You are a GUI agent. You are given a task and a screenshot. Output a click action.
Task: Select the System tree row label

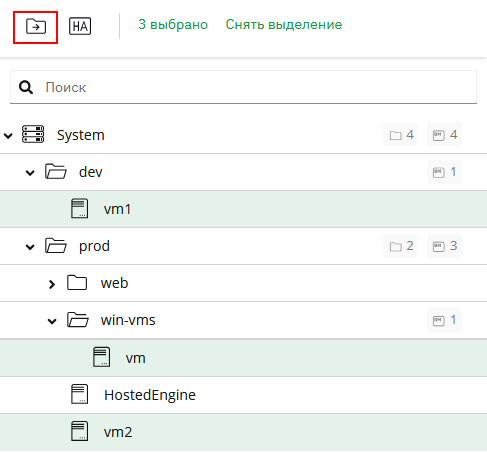pyautogui.click(x=81, y=135)
